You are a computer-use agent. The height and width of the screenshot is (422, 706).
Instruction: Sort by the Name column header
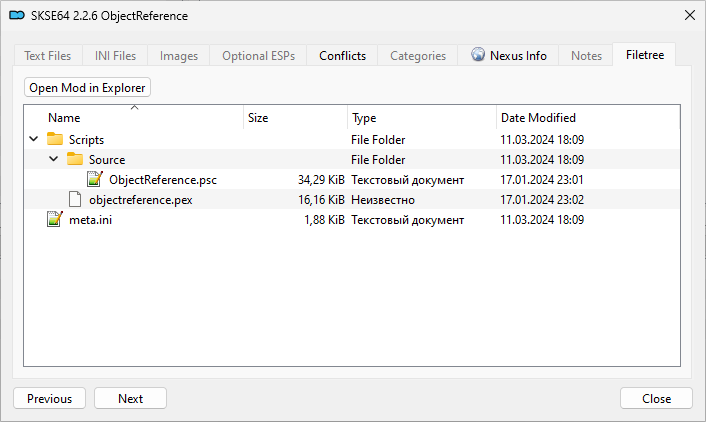tap(134, 118)
